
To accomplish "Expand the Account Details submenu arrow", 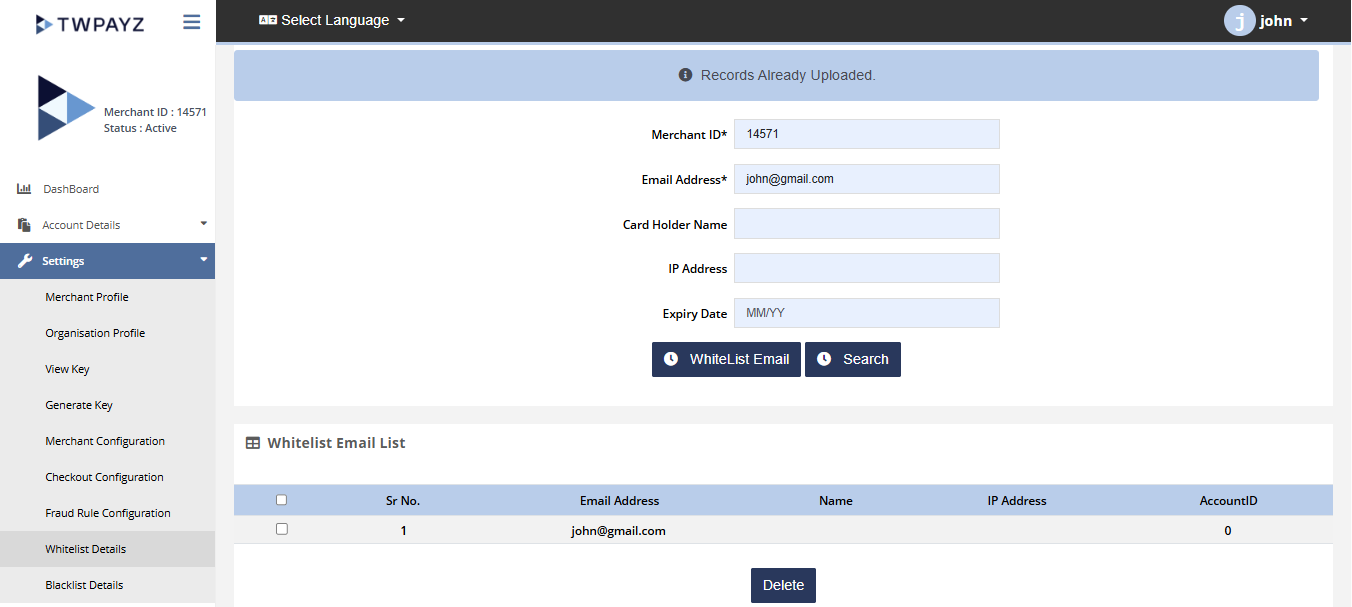I will coord(203,224).
